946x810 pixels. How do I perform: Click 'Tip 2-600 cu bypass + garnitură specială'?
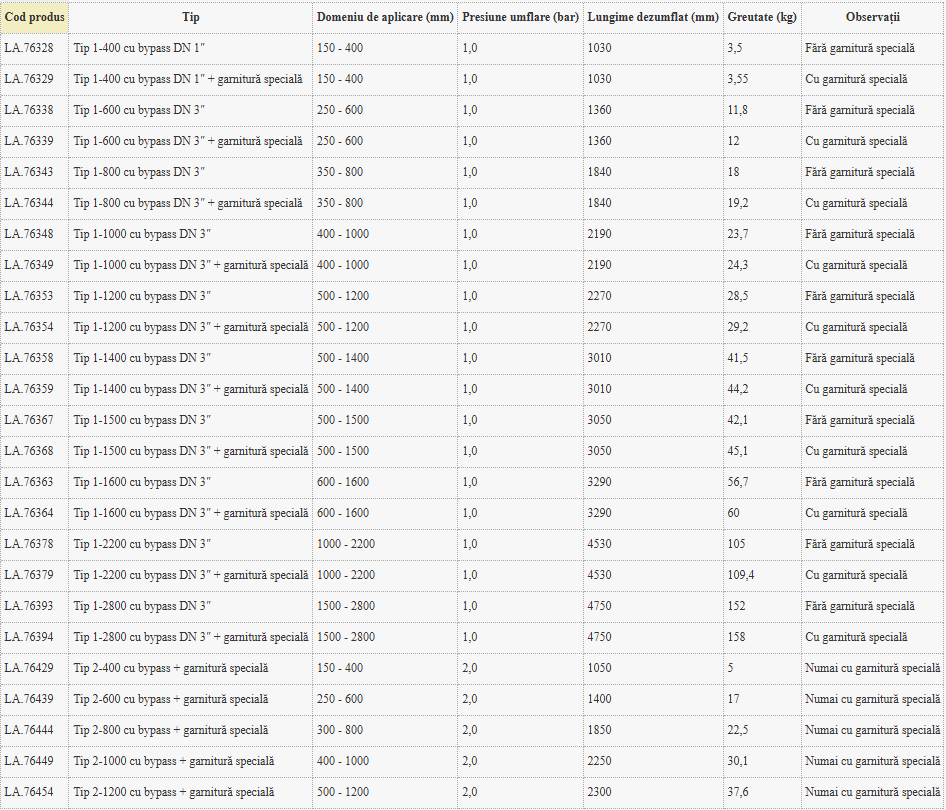pyautogui.click(x=171, y=699)
